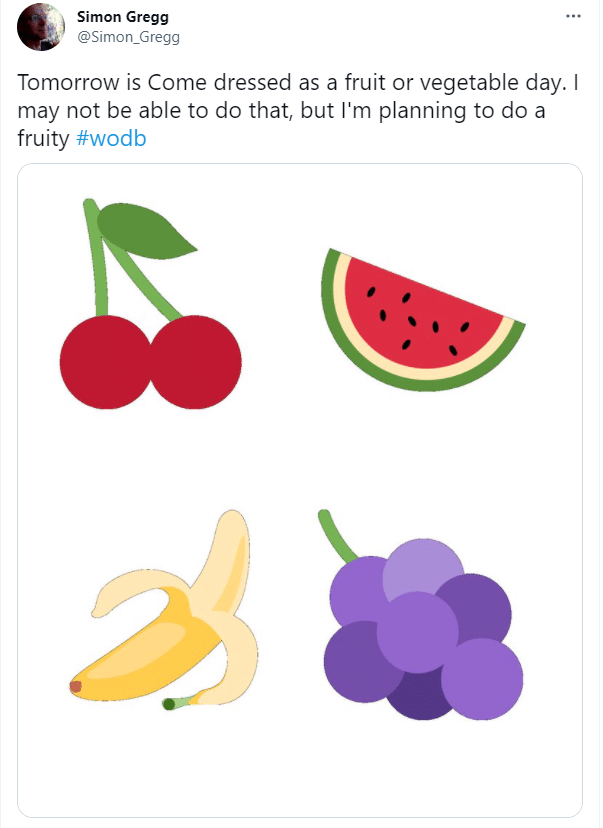Click the banana's small green stem end
Image resolution: width=603 pixels, height=828 pixels.
click(x=170, y=704)
